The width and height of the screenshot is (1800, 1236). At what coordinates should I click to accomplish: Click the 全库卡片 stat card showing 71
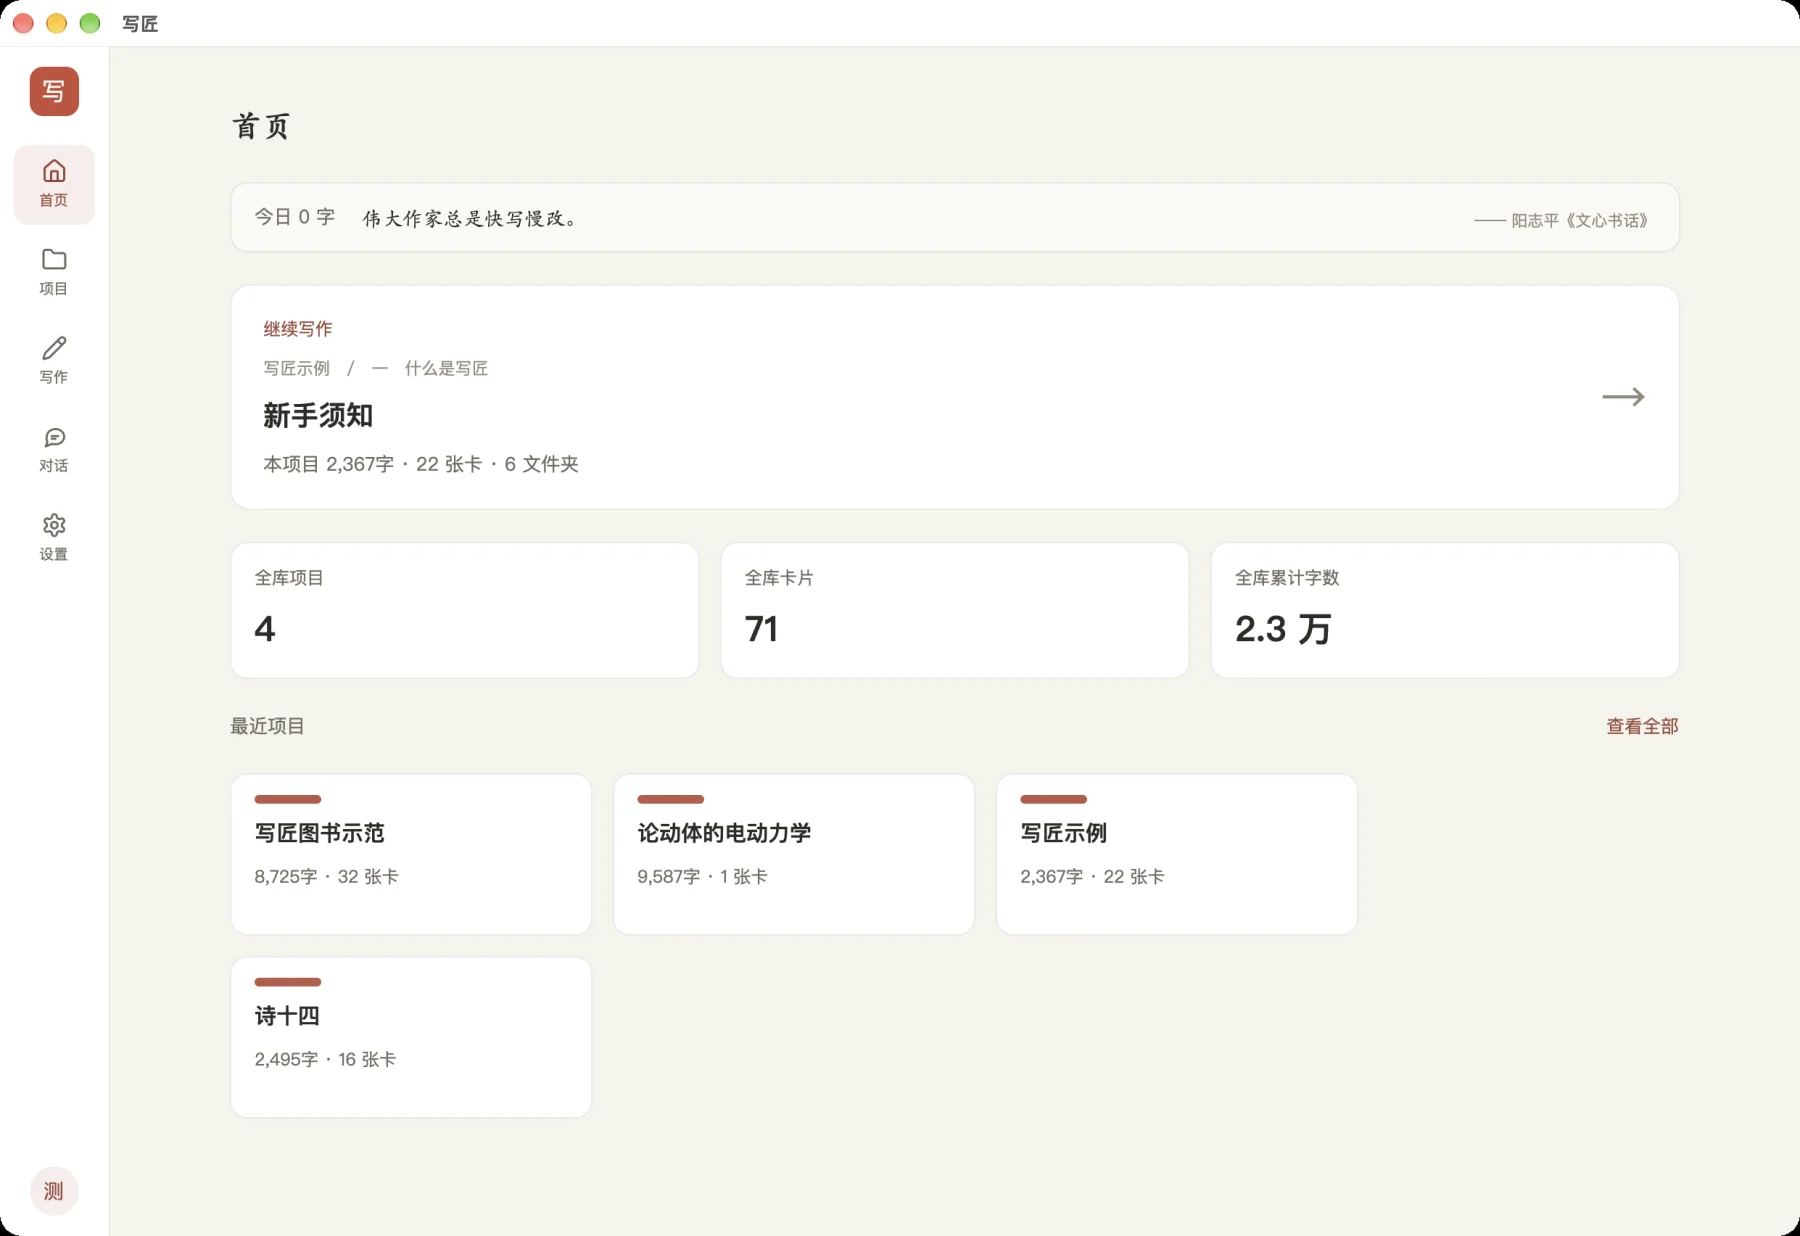(x=955, y=610)
